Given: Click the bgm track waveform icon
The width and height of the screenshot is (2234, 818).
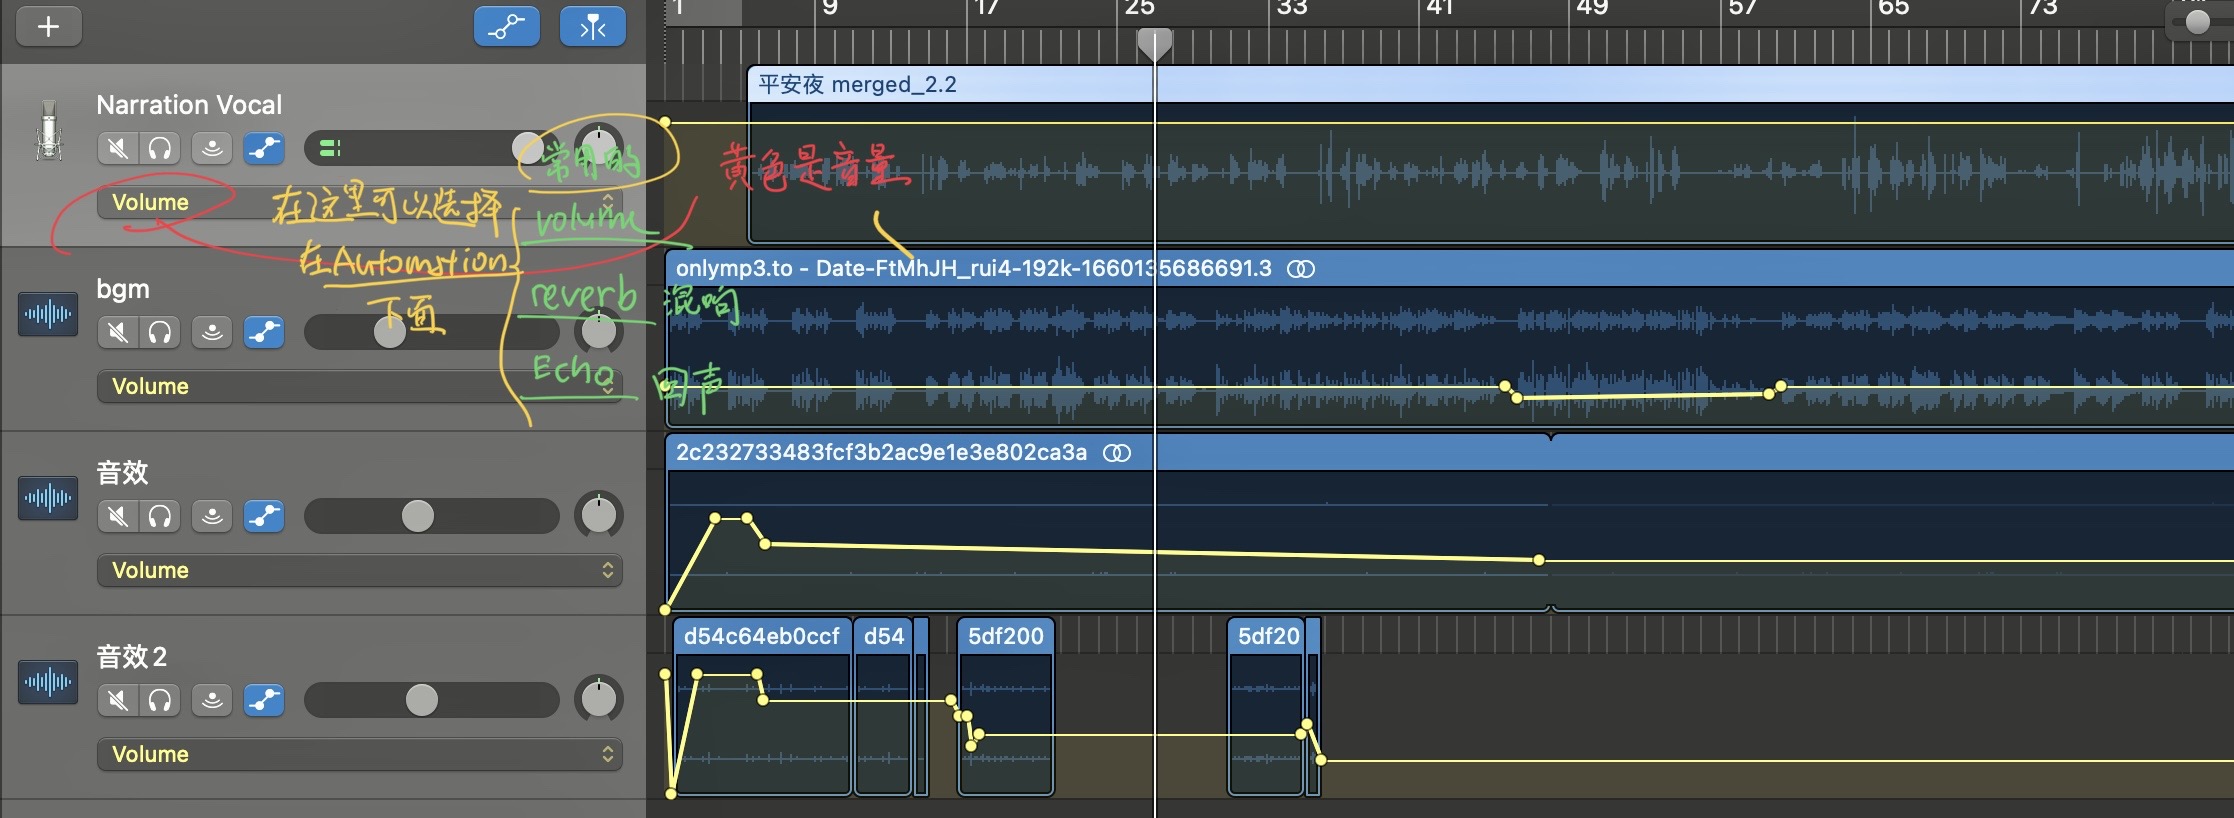Looking at the screenshot, I should click(48, 314).
